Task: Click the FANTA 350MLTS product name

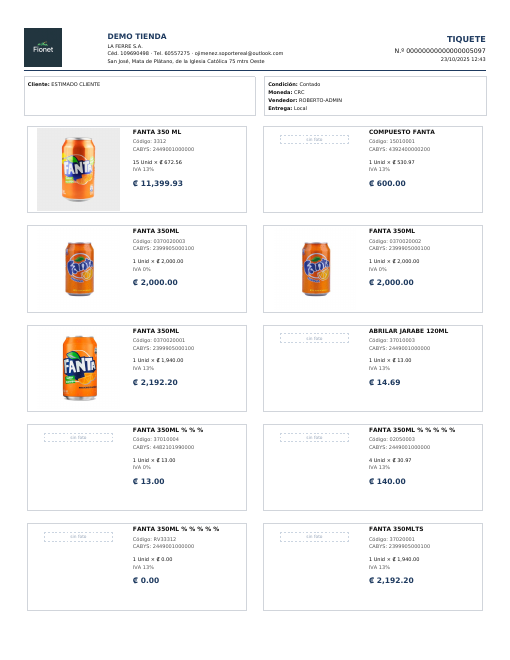Action: (396, 529)
